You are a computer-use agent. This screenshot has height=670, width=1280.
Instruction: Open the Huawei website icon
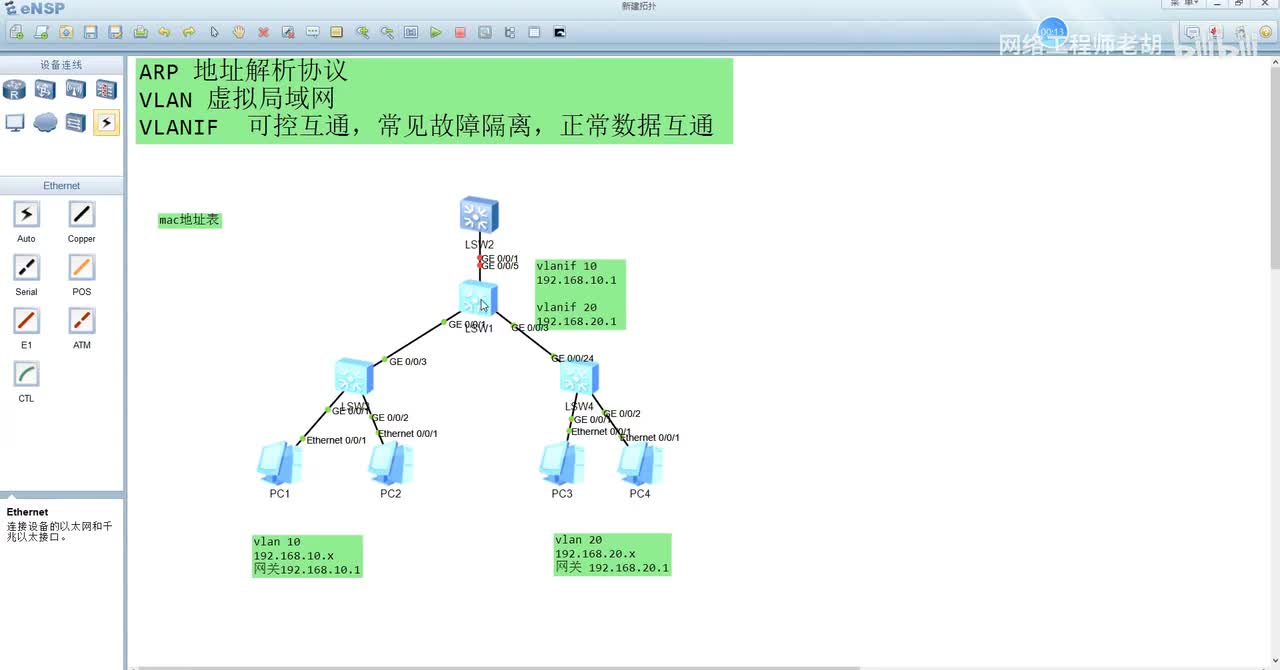[1216, 32]
